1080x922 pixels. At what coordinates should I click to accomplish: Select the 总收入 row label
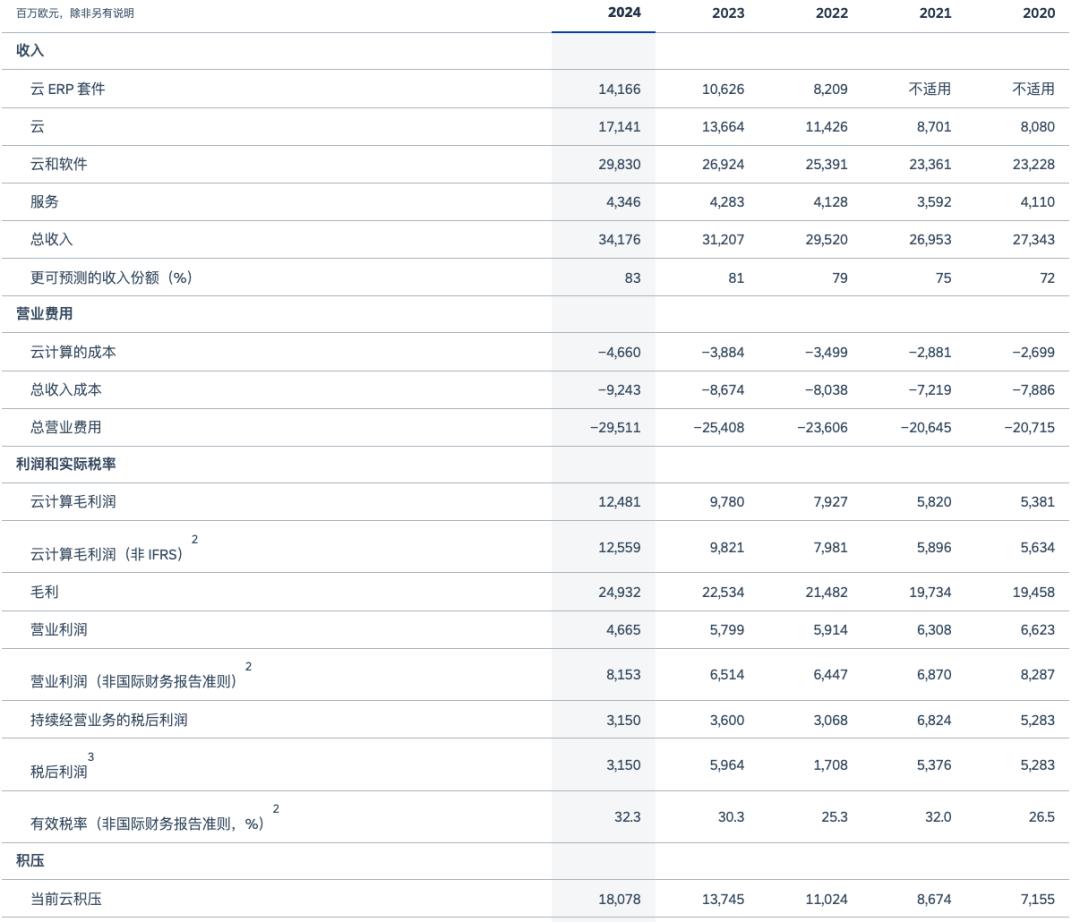click(52, 239)
